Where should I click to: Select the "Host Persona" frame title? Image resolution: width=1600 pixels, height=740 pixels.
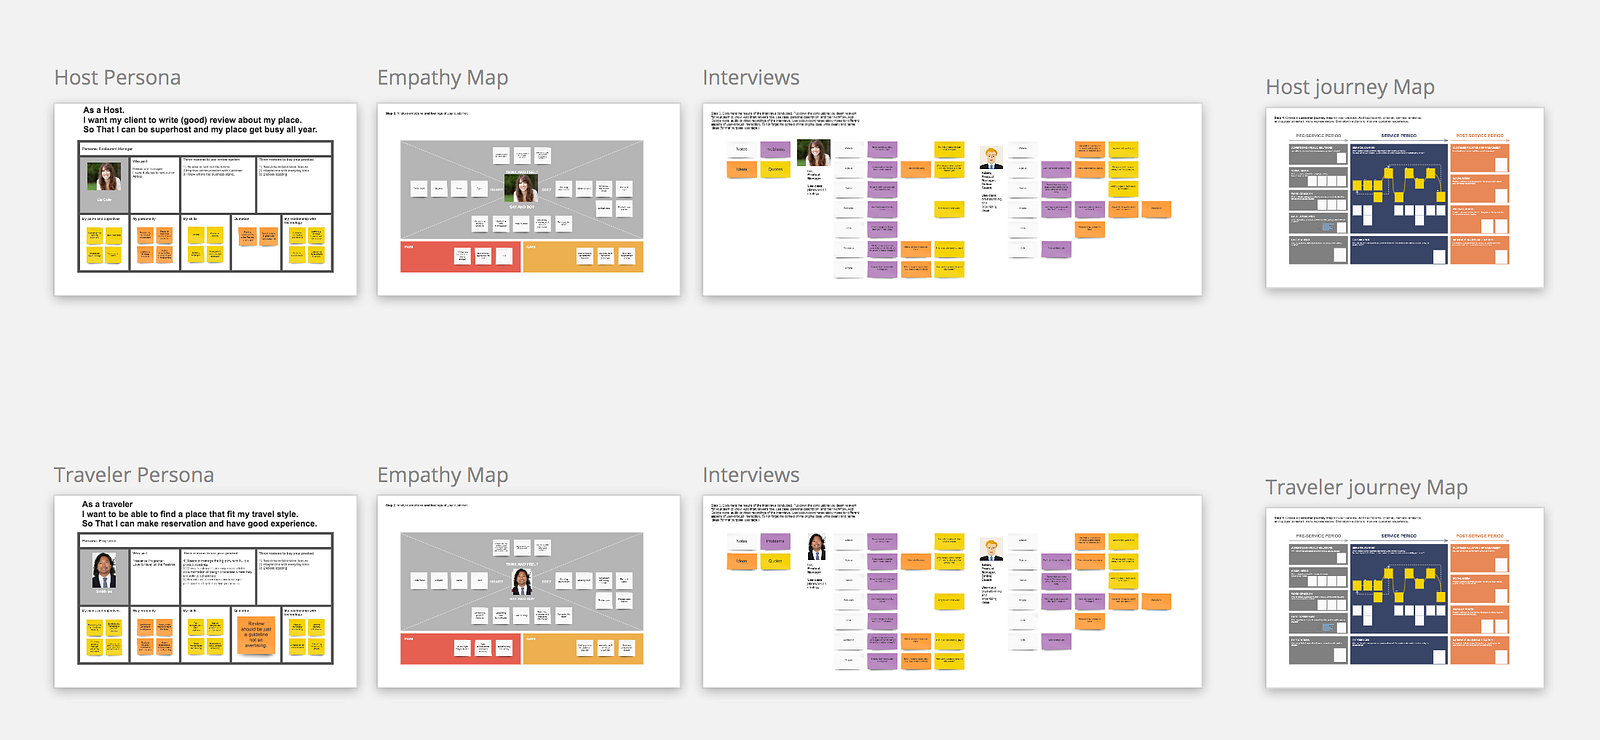click(117, 78)
